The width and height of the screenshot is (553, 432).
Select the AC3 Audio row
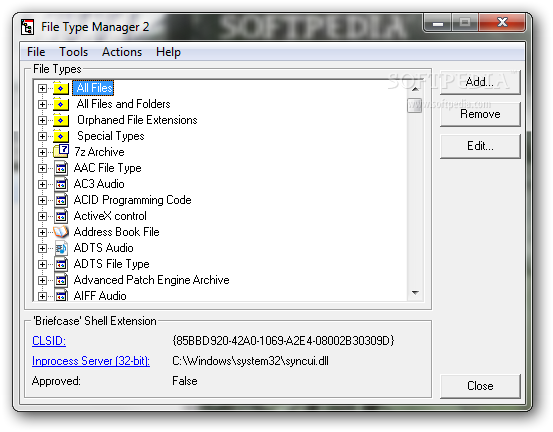(x=99, y=184)
